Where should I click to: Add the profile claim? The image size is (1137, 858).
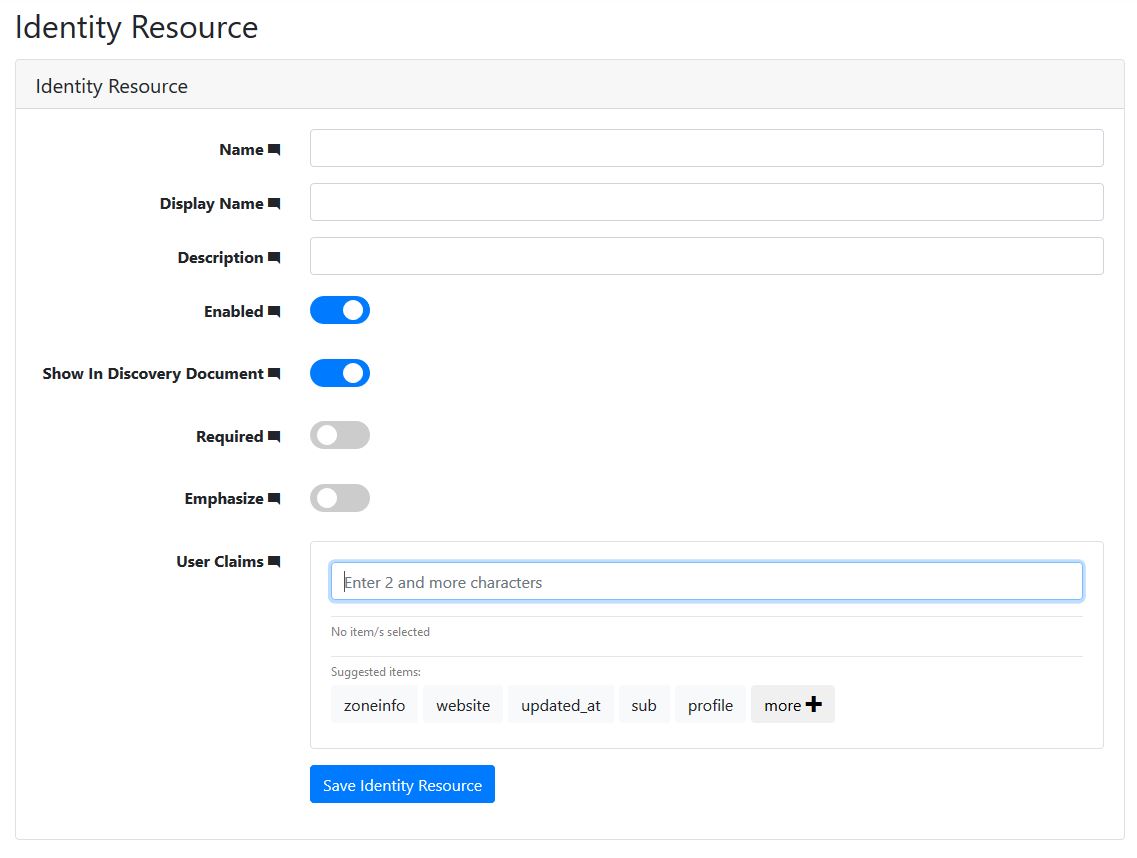pos(710,704)
